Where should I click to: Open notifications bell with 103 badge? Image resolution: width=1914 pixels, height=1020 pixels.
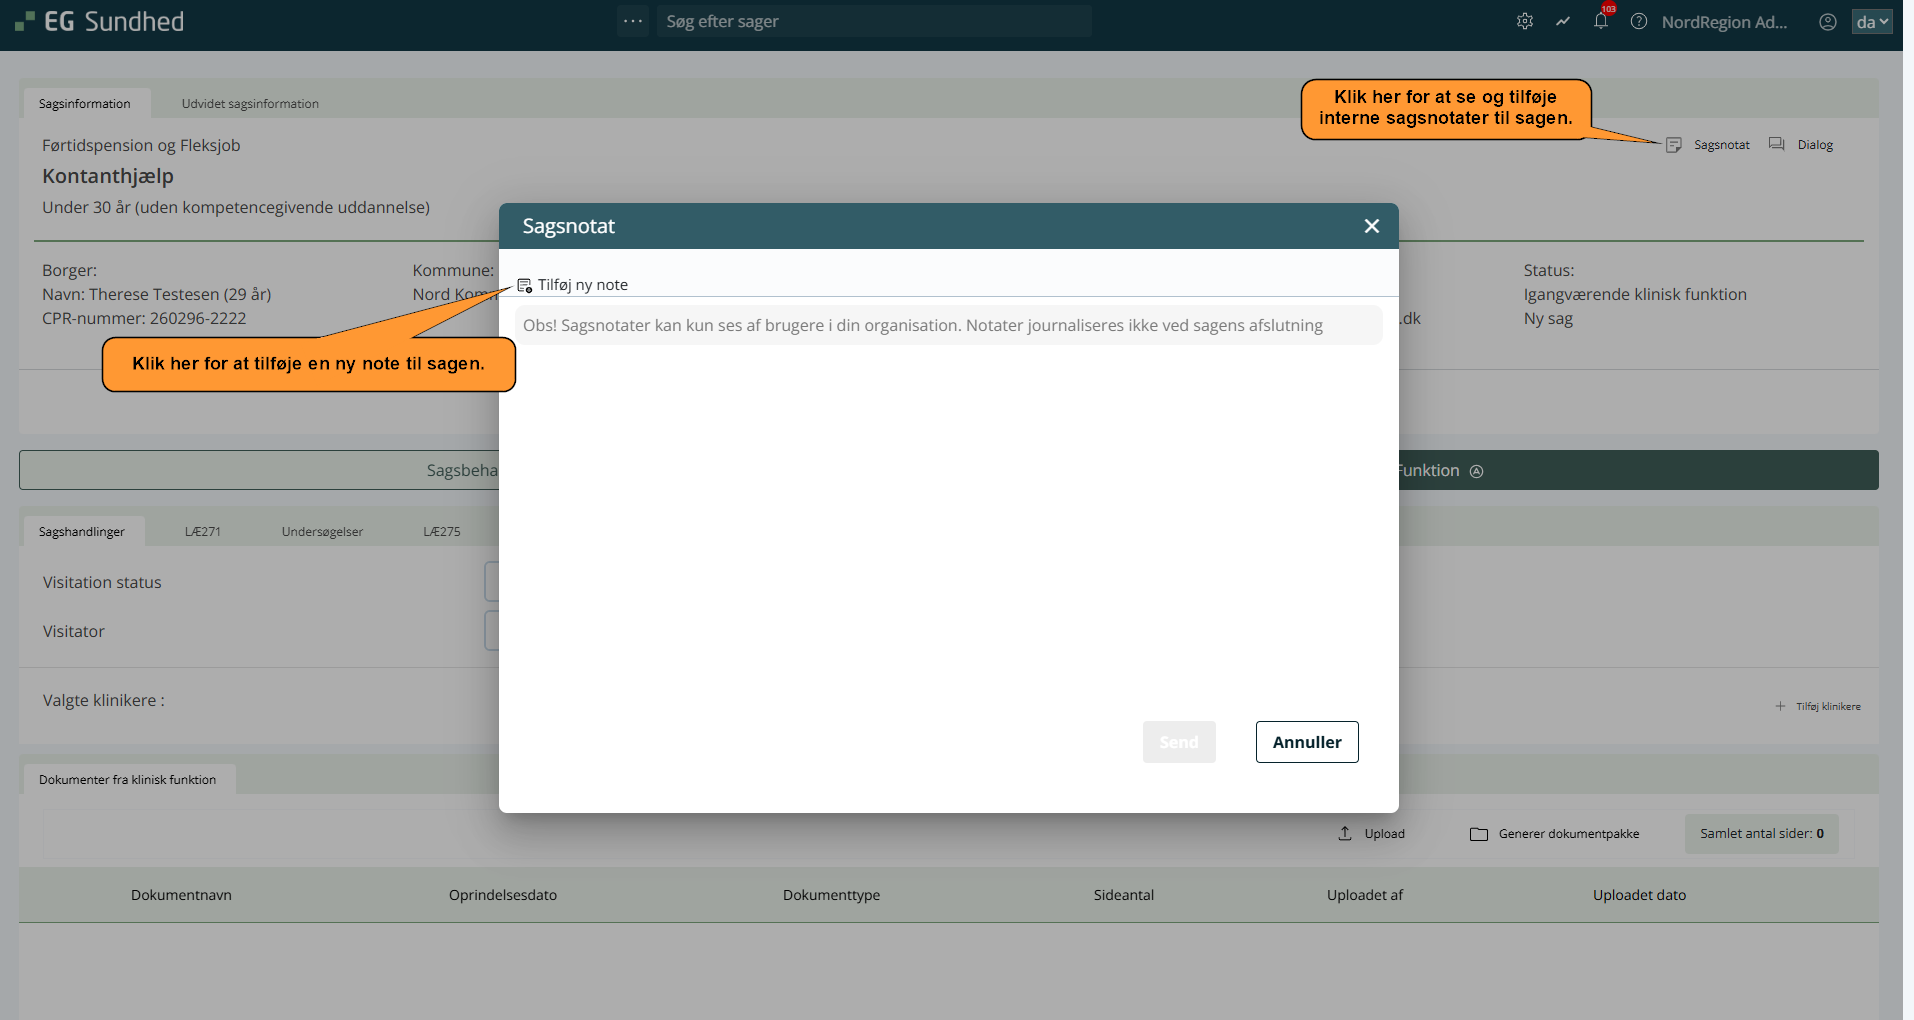(1601, 20)
